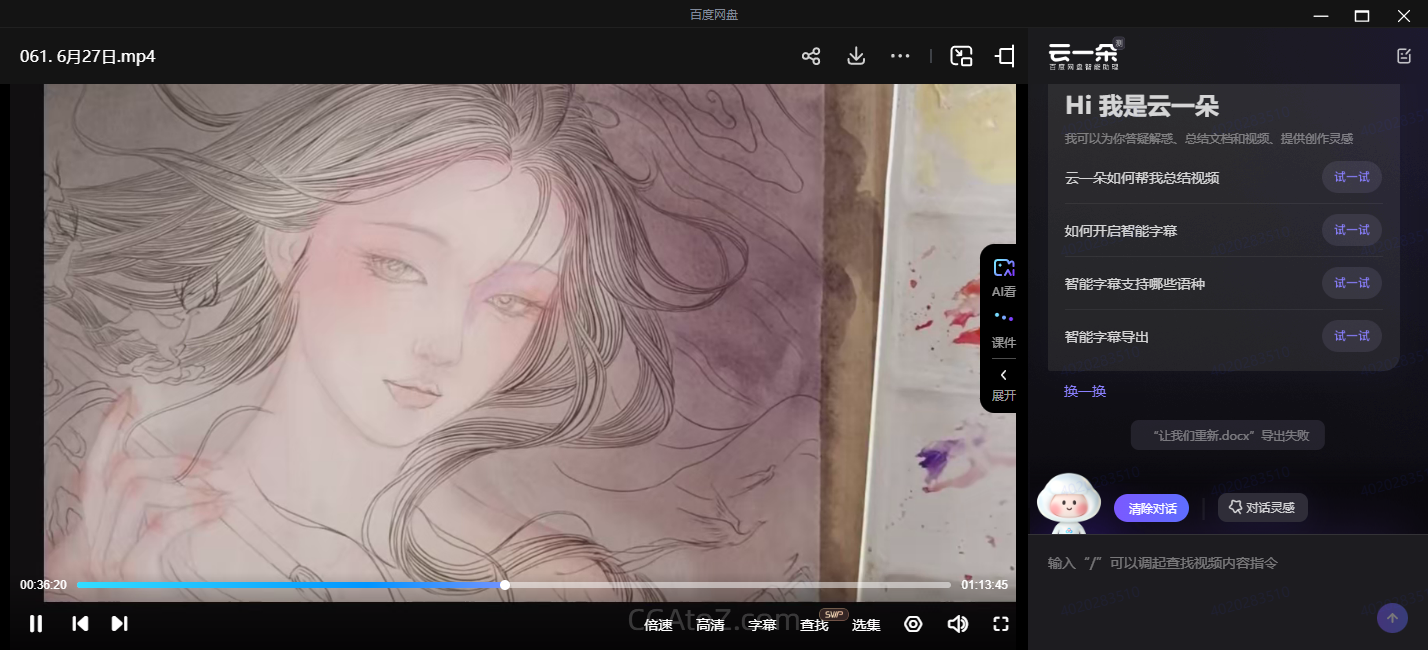Image resolution: width=1428 pixels, height=650 pixels.
Task: Download the video using the download icon
Action: pos(856,56)
